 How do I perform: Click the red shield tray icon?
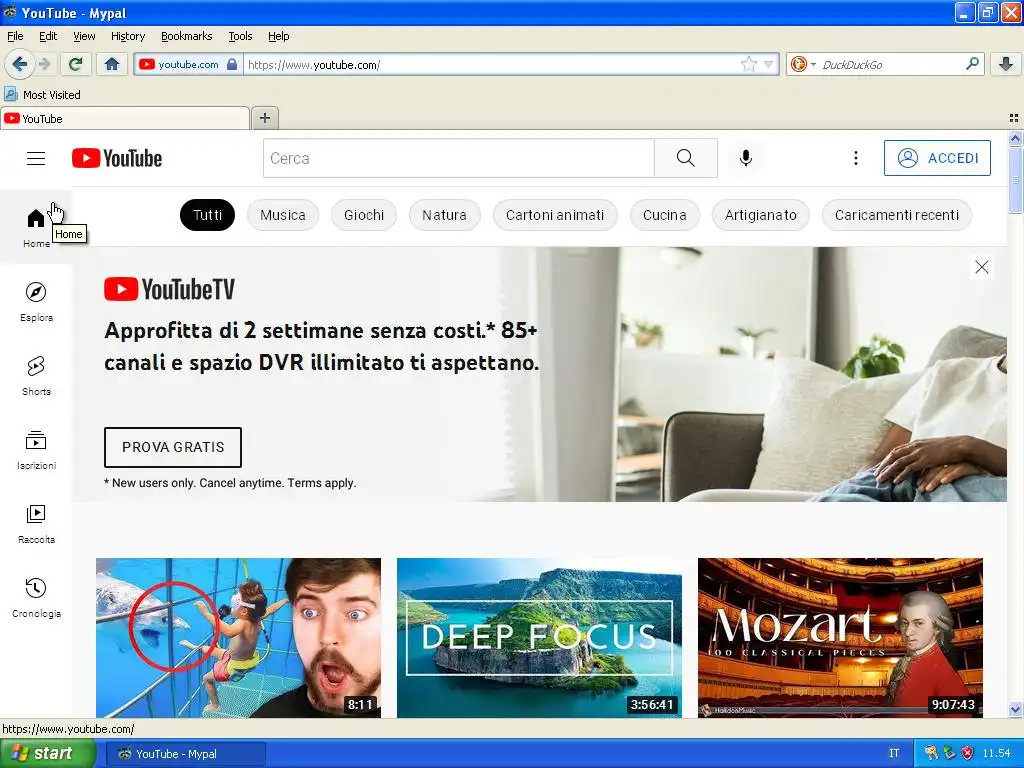tap(967, 754)
